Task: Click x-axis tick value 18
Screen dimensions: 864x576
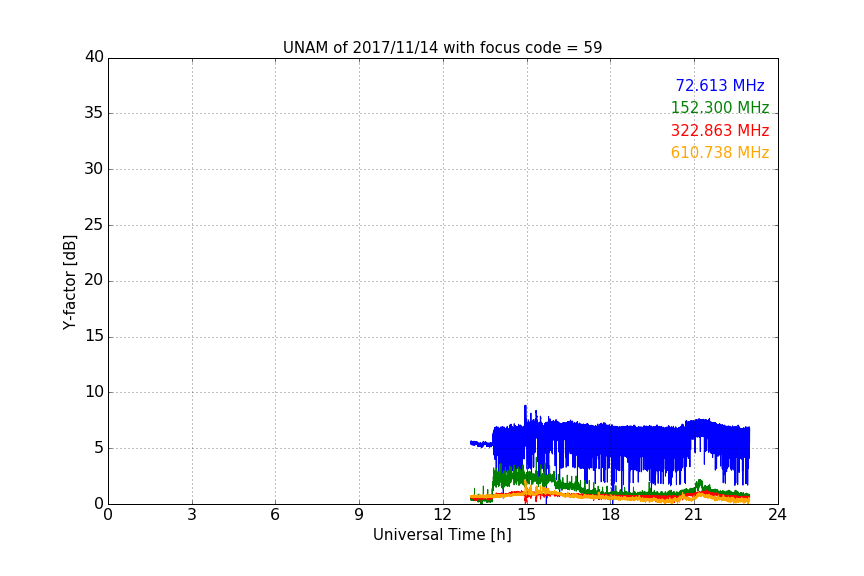Action: pyautogui.click(x=611, y=515)
